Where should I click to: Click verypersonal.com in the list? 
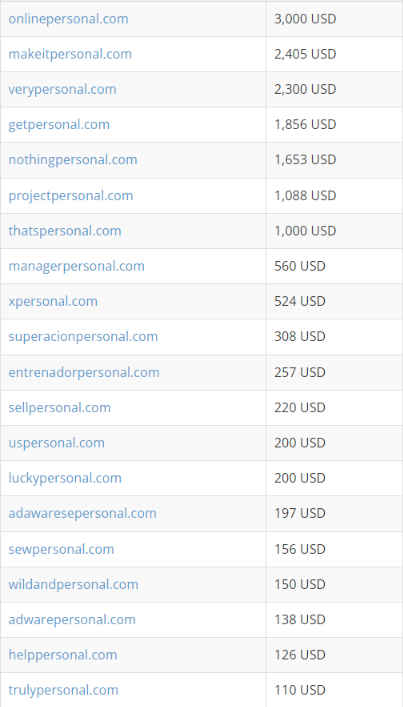(x=62, y=89)
